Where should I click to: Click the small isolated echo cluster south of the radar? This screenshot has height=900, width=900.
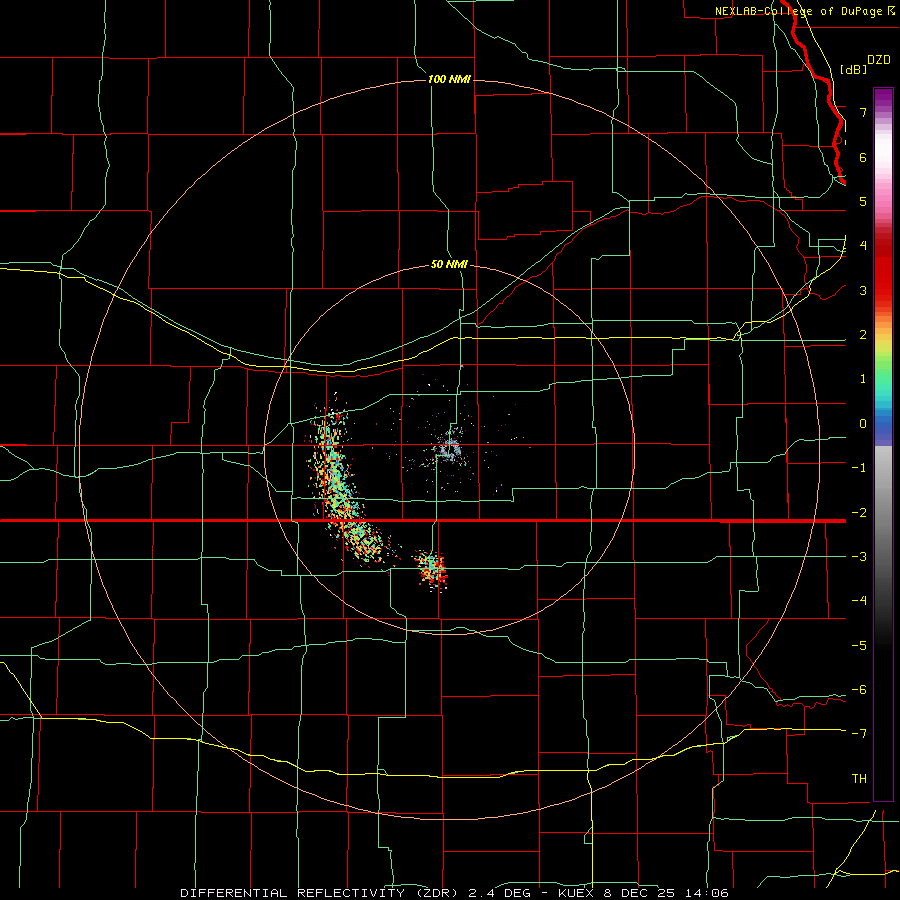432,569
